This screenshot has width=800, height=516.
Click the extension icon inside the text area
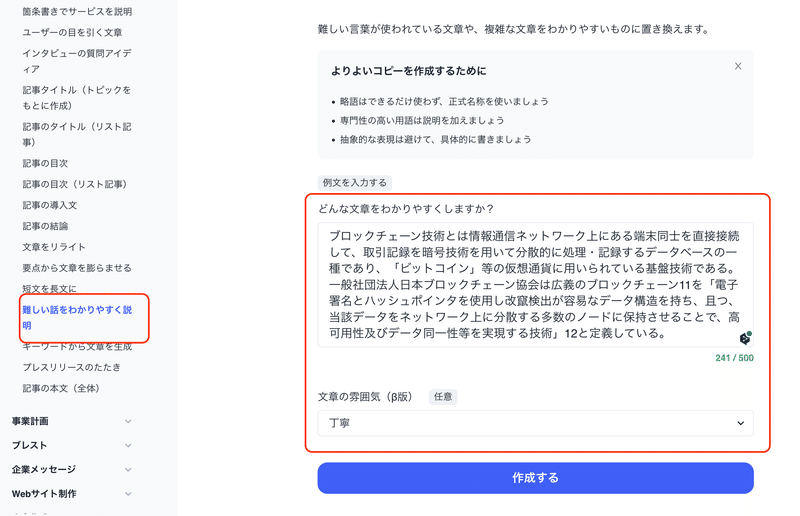coord(745,338)
